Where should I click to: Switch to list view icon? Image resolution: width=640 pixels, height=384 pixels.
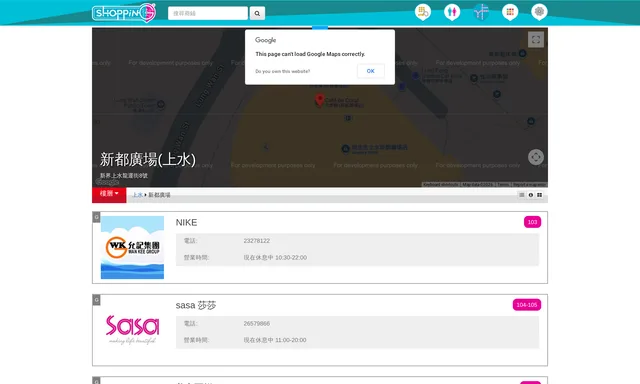(x=522, y=195)
